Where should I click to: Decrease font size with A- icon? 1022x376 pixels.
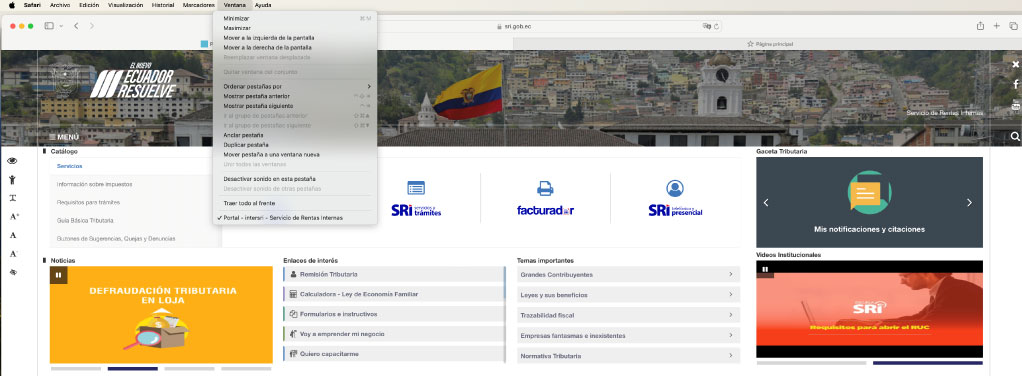tap(13, 253)
